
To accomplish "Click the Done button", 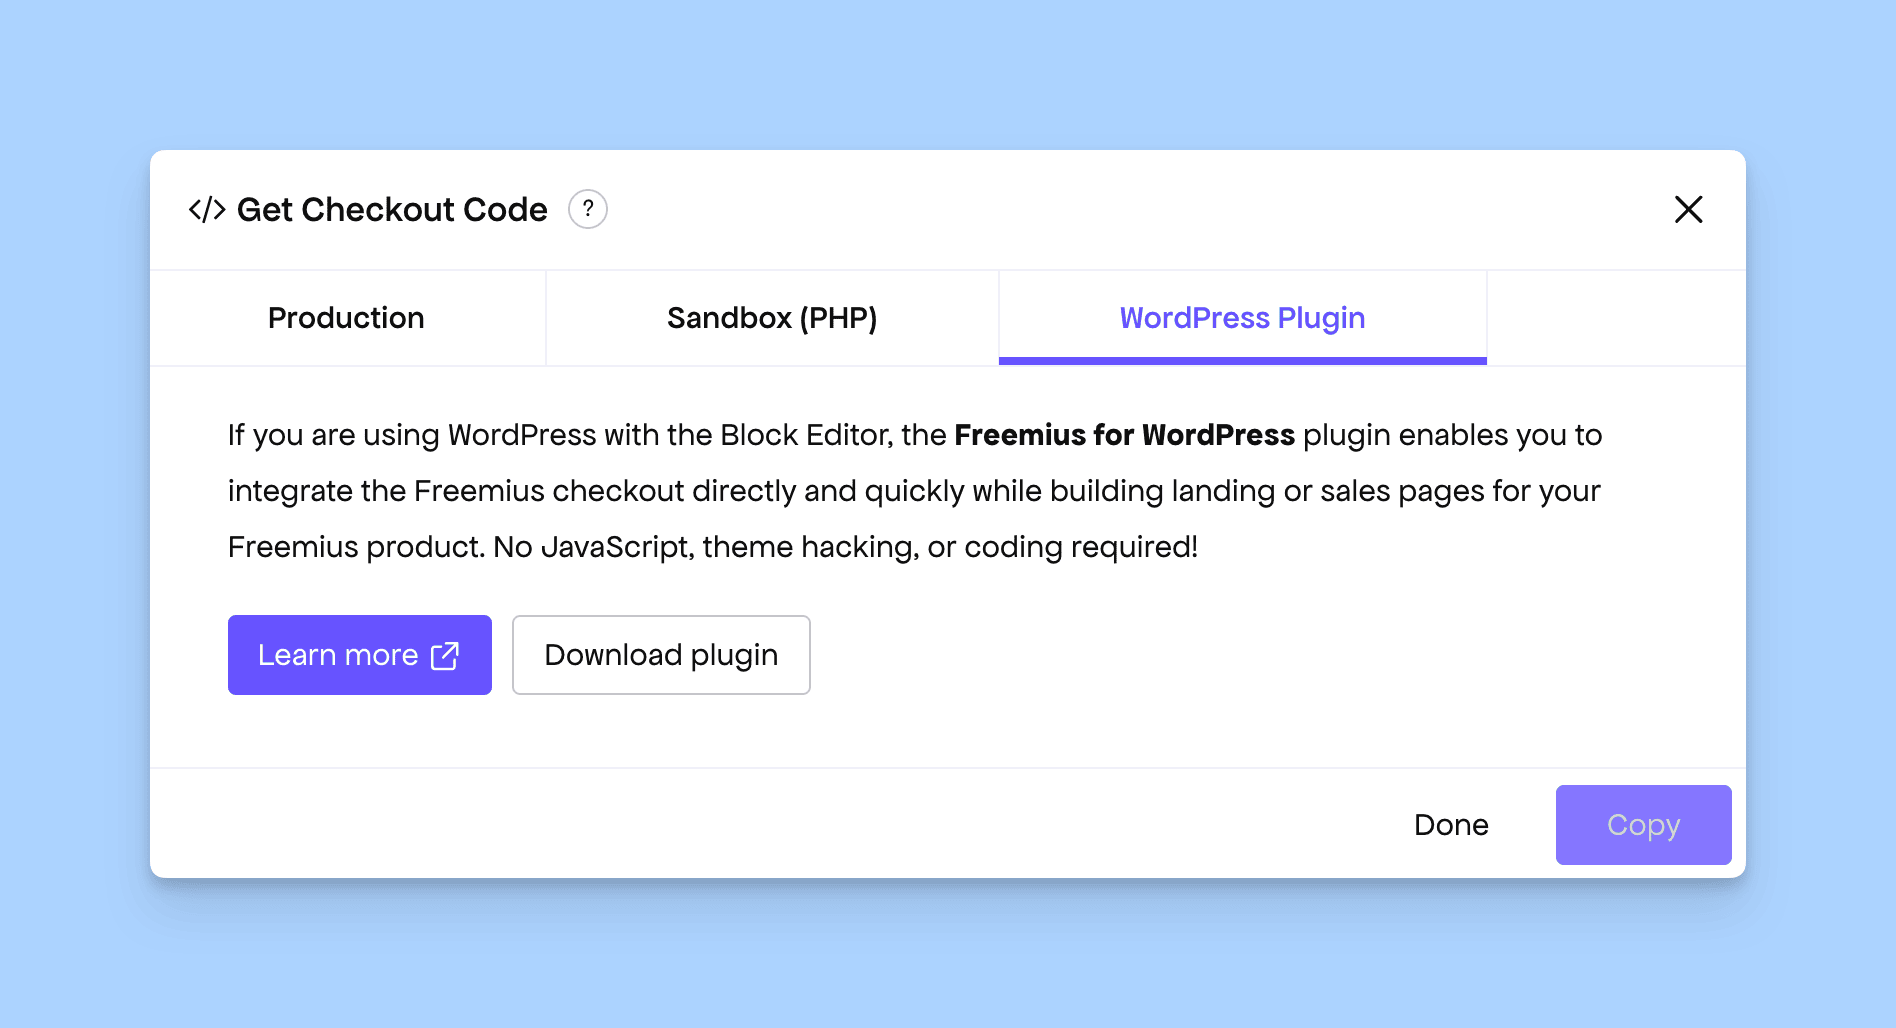I will [1451, 825].
